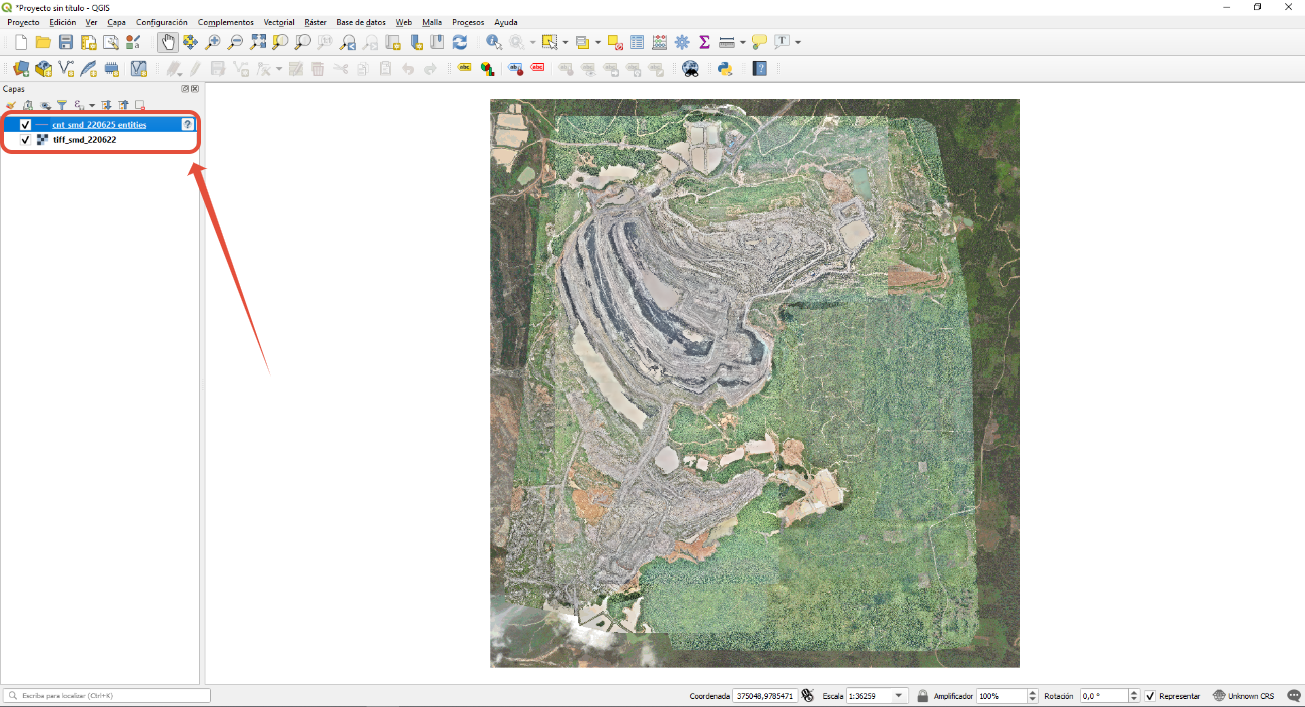Click the Unknown CRS button
This screenshot has height=707, width=1305.
(1244, 696)
